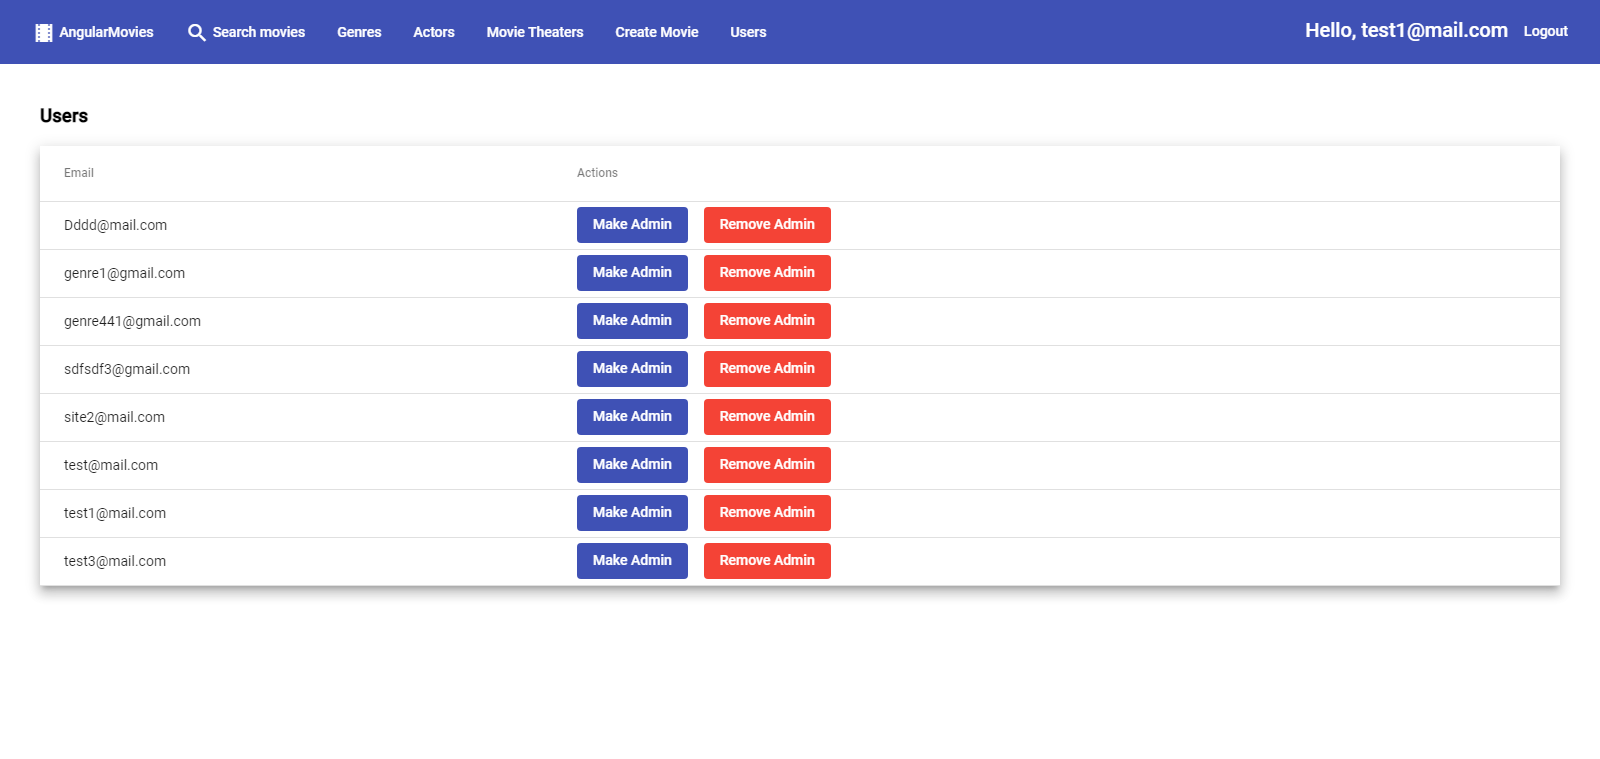Revoke admin for sdfsdf3@gmail.com
This screenshot has height=759, width=1600.
767,369
